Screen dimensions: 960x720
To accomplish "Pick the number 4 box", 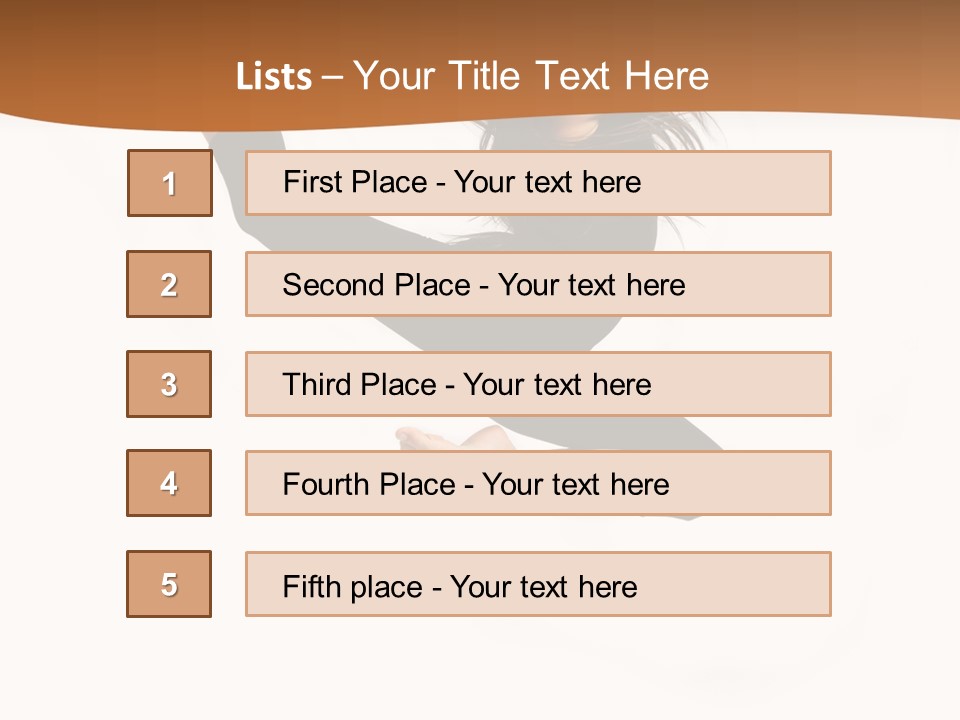I will click(169, 483).
